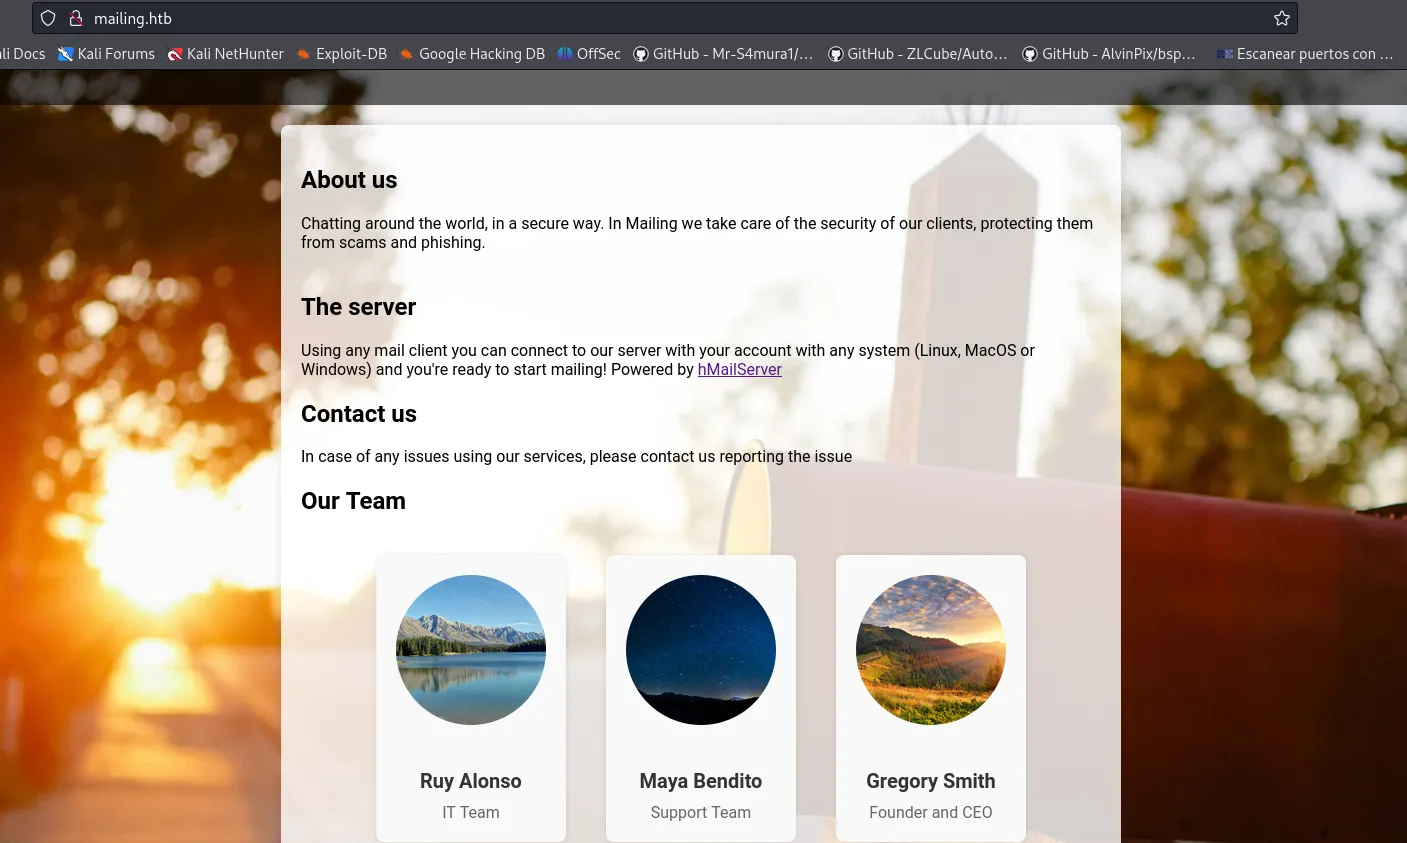Click the Ruy Alonso name heading
This screenshot has height=843, width=1407.
click(x=471, y=781)
